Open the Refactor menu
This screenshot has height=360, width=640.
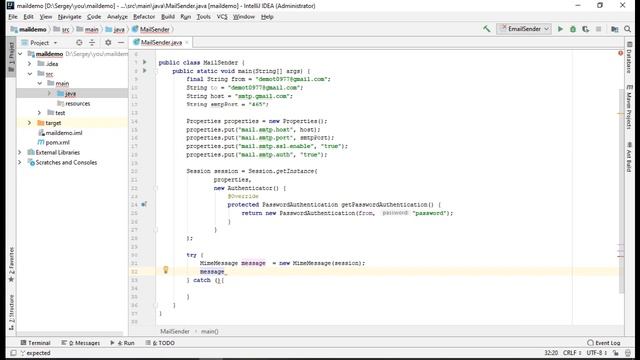(144, 17)
